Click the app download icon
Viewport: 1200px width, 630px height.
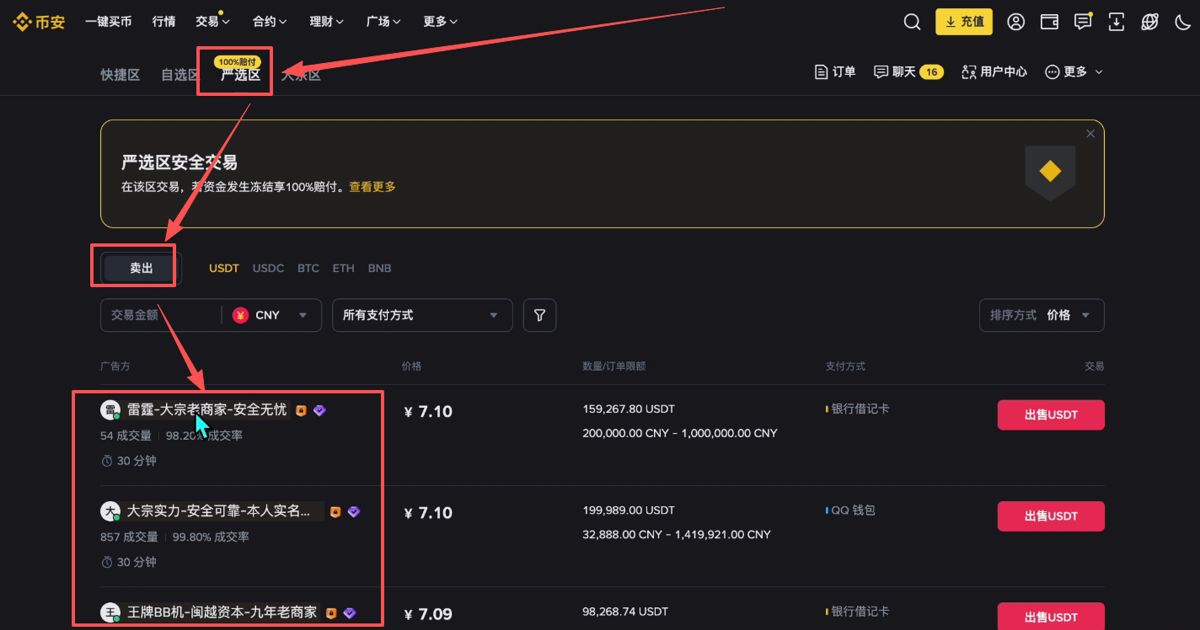(1115, 20)
